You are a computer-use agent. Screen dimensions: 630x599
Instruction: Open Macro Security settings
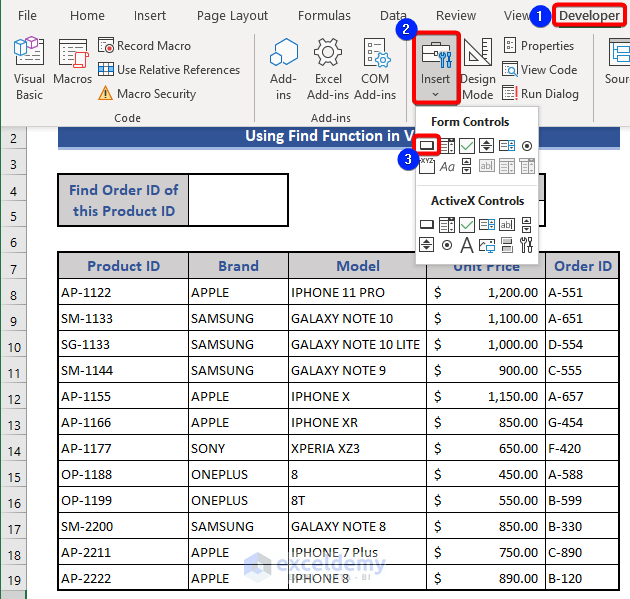(147, 94)
